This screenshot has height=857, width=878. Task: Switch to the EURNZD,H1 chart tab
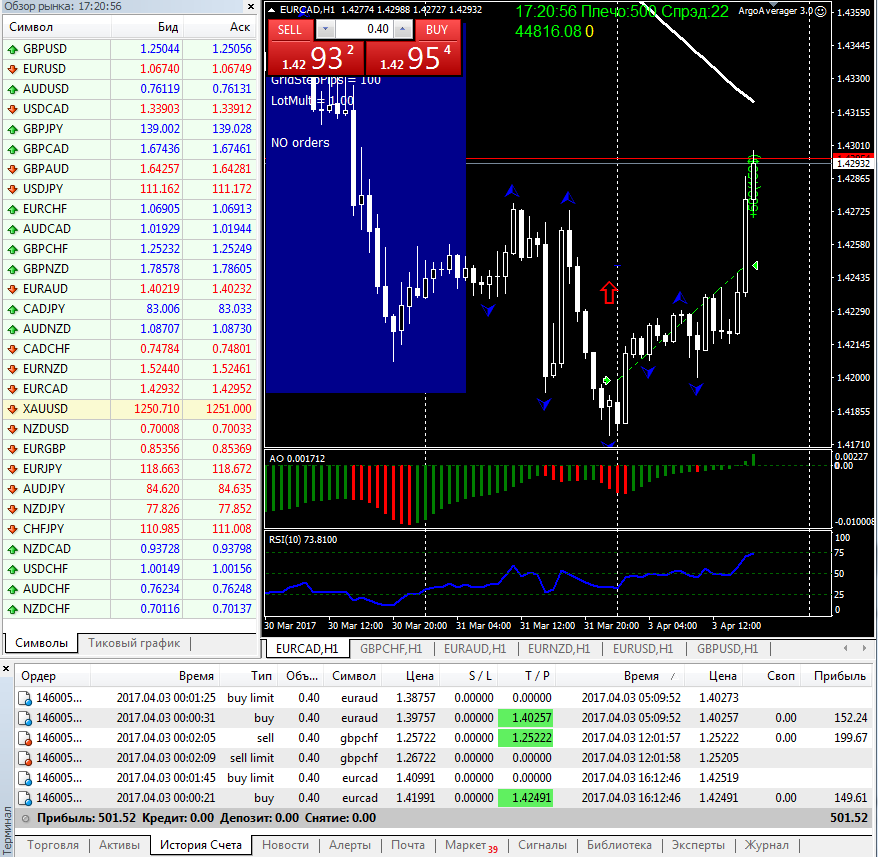coord(559,649)
